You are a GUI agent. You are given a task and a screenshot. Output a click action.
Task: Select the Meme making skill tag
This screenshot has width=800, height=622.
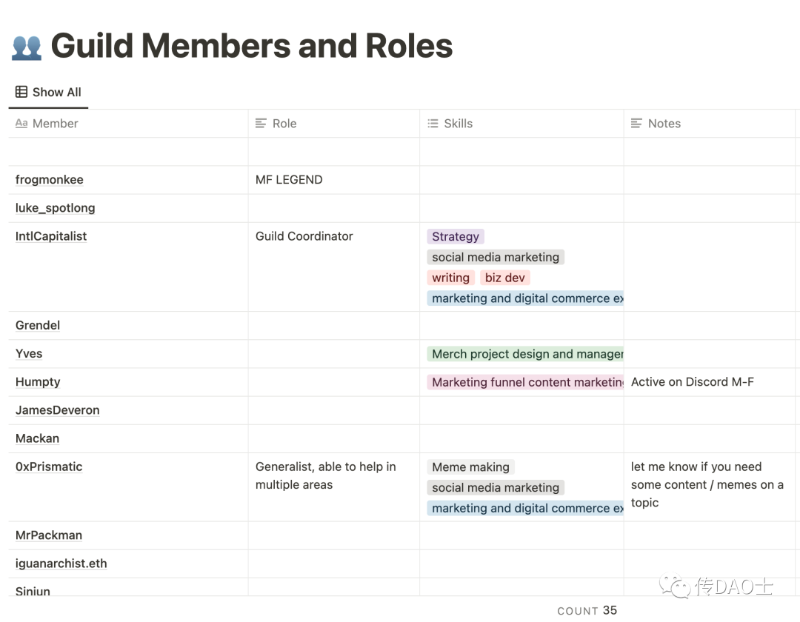point(470,467)
